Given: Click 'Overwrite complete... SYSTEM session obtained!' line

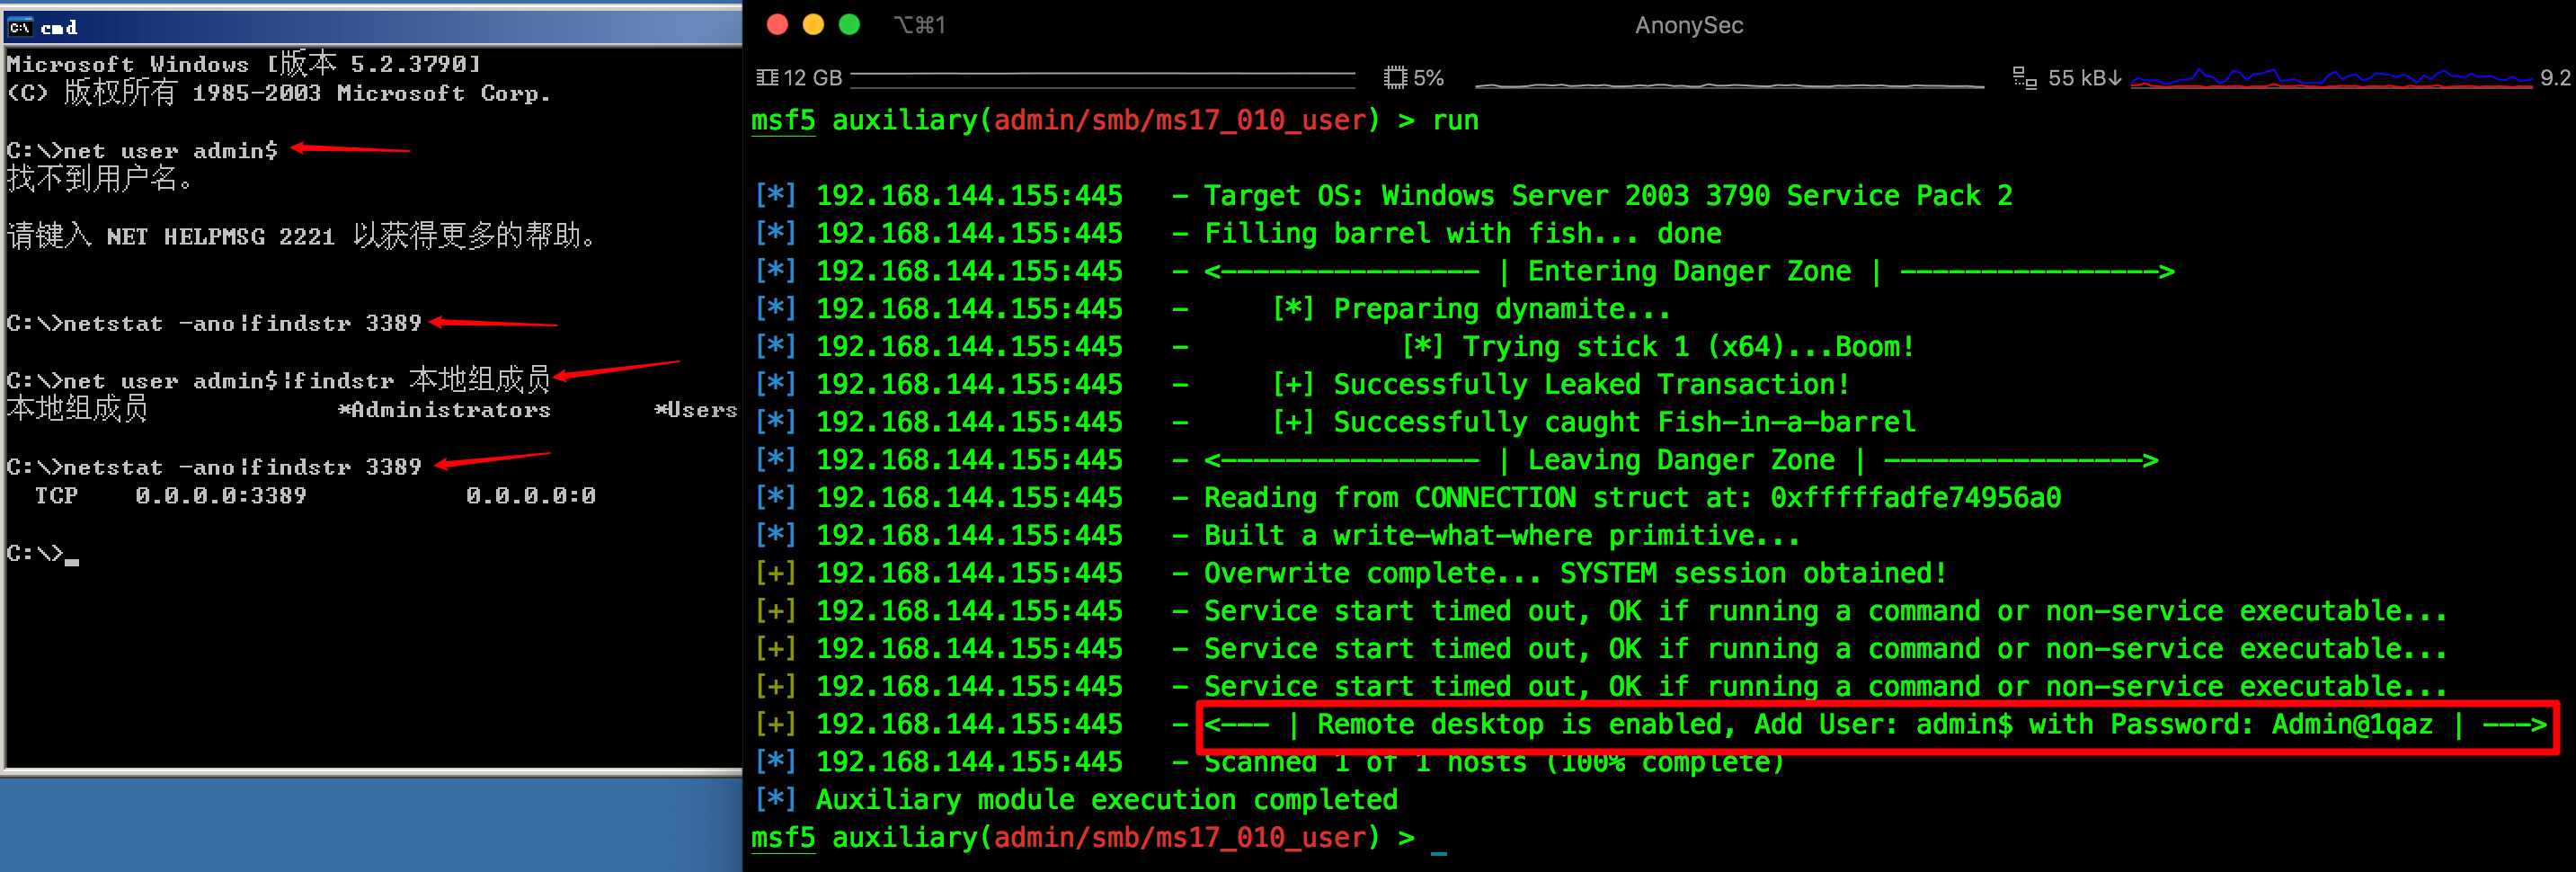Looking at the screenshot, I should pos(1576,573).
